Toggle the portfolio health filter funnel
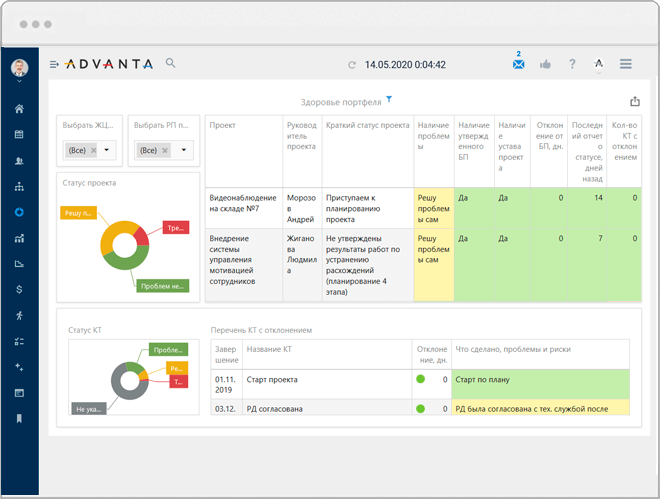 pos(389,99)
